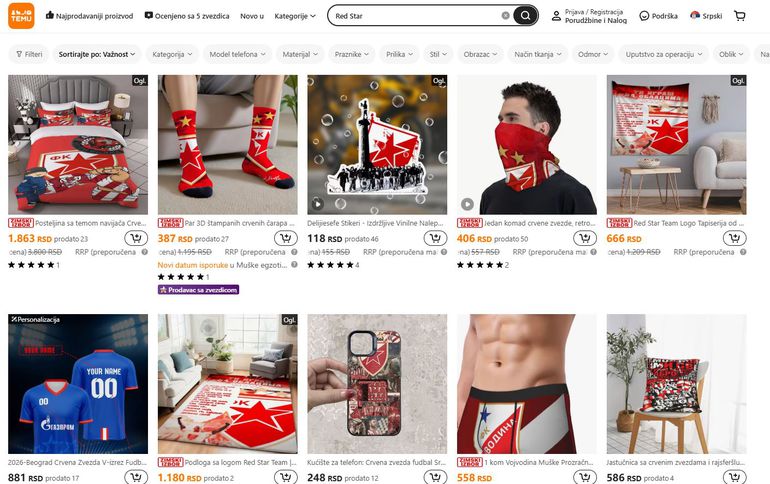Click the search magnifier button
The width and height of the screenshot is (770, 484).
pos(525,16)
